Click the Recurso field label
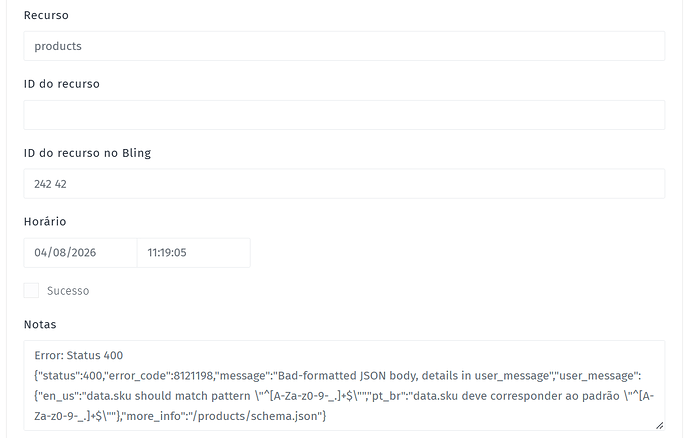This screenshot has height=438, width=690. (x=46, y=15)
